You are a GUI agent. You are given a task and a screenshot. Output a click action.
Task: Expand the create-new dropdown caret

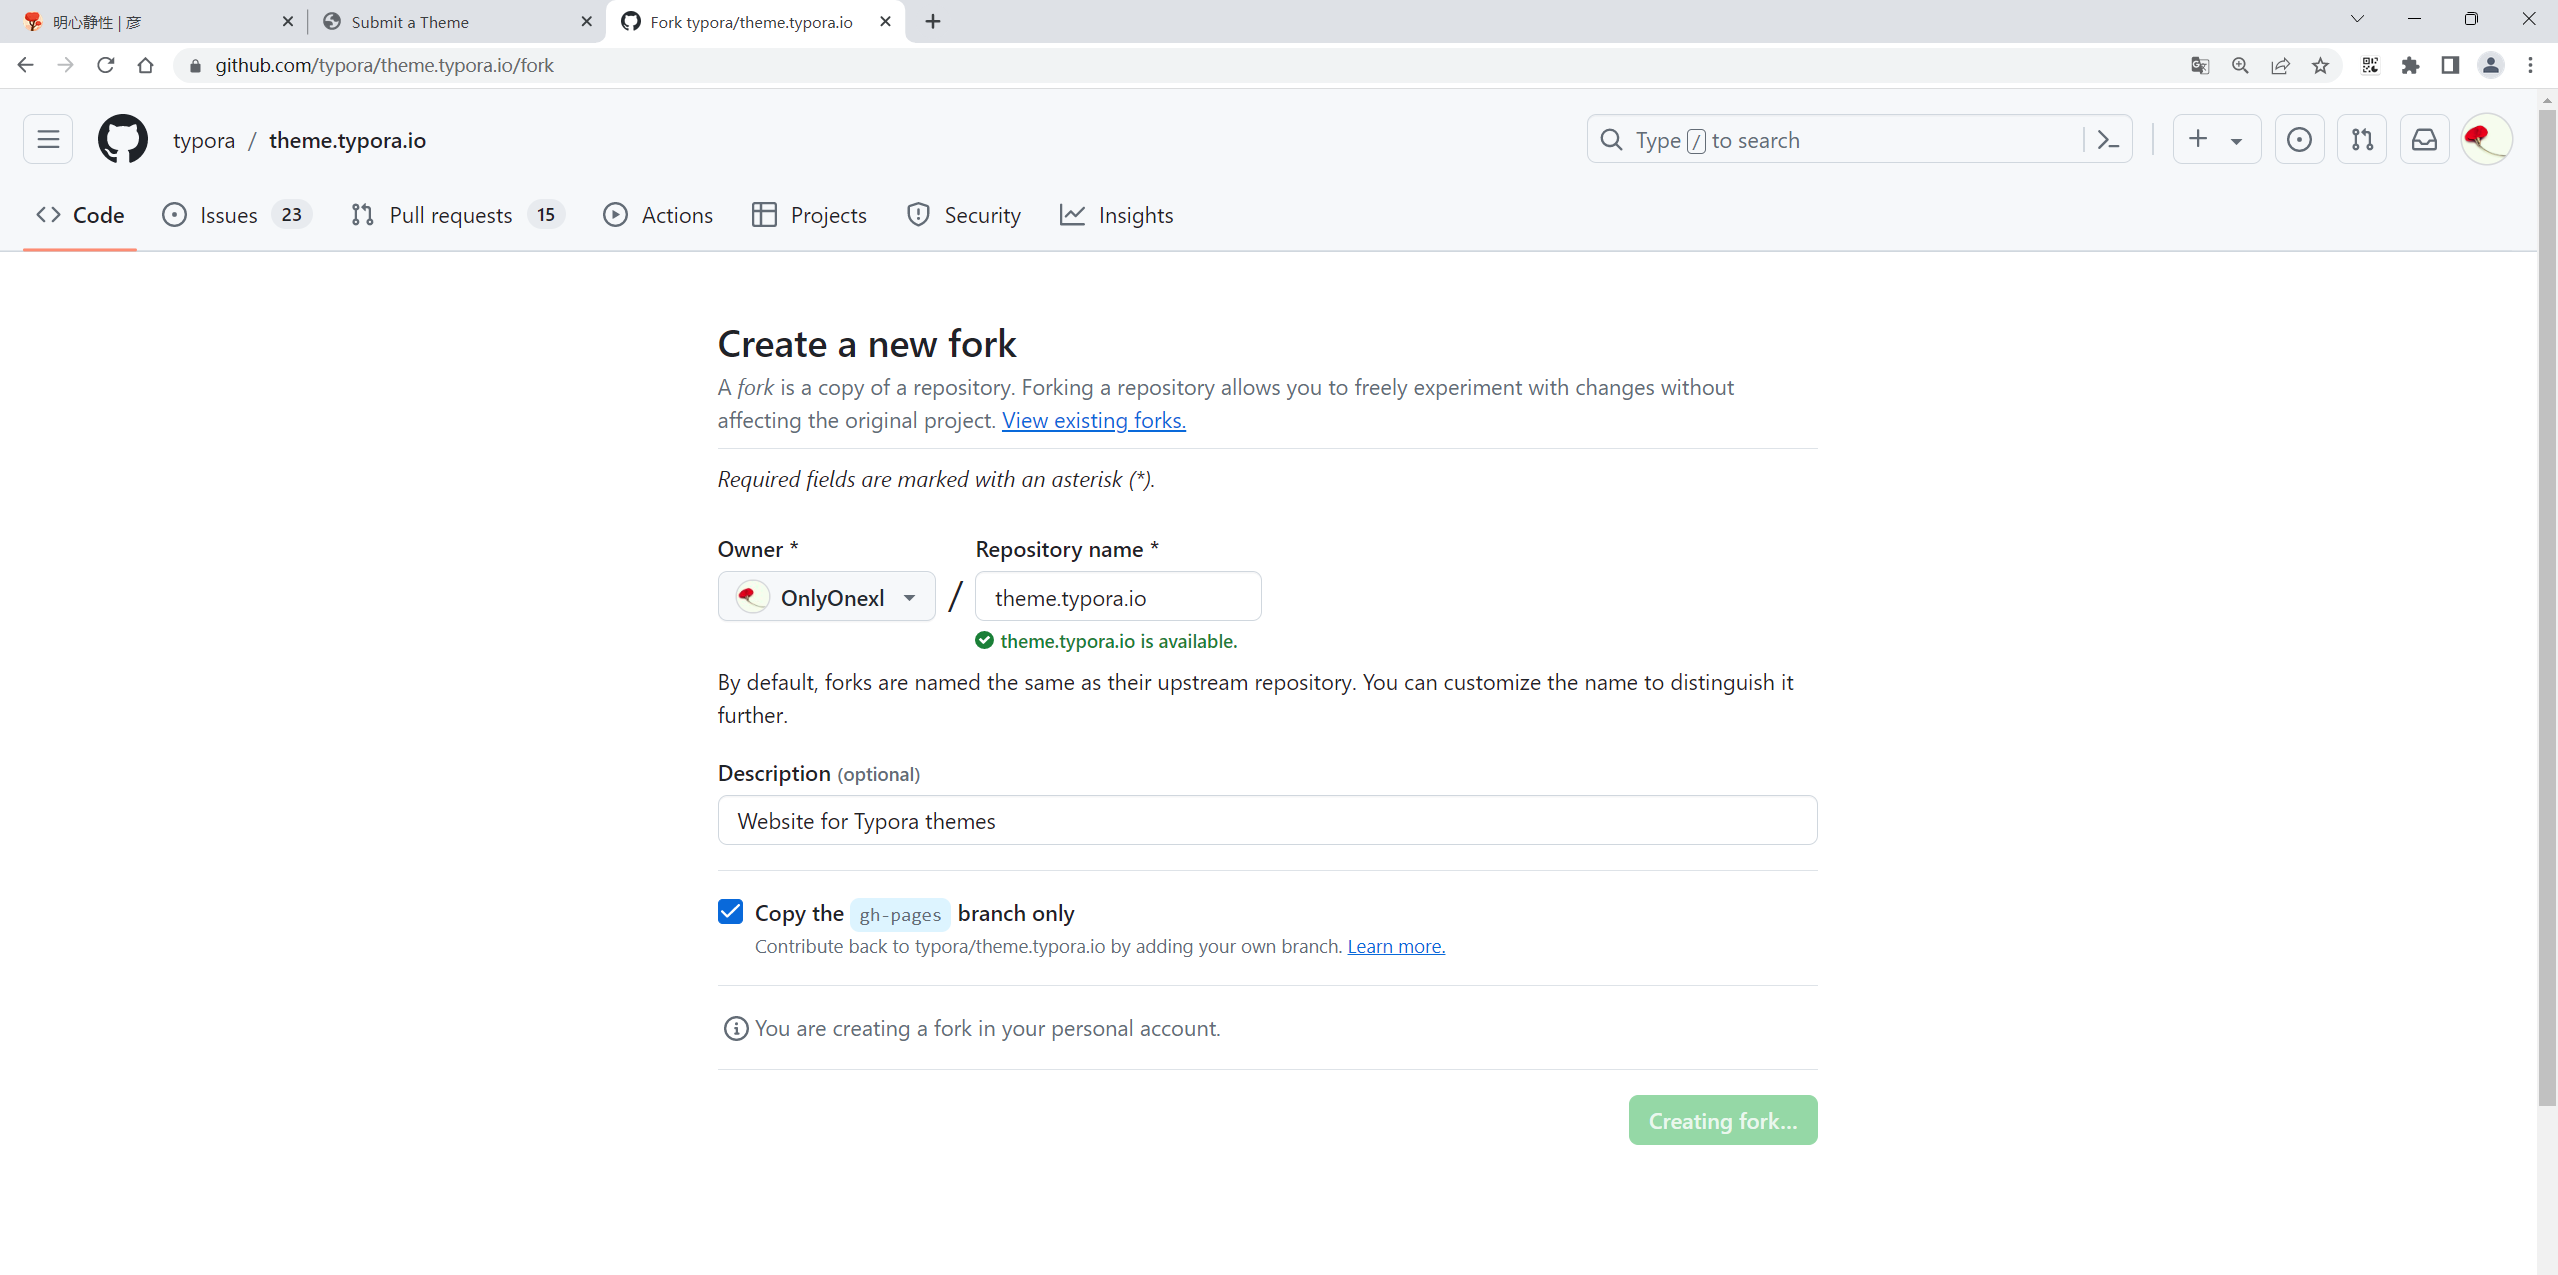pyautogui.click(x=2236, y=141)
